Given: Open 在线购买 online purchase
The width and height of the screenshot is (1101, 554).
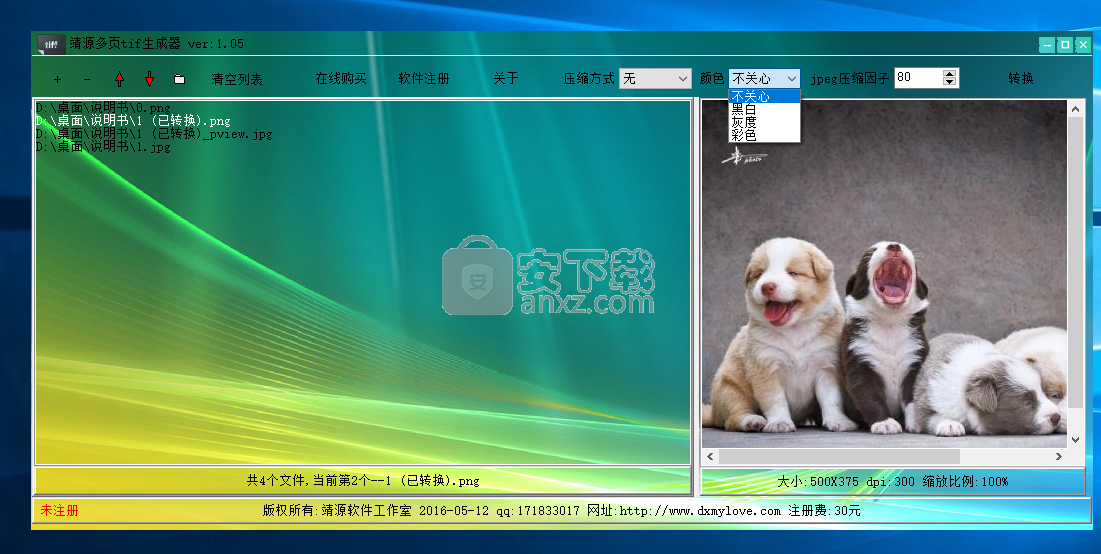Looking at the screenshot, I should [341, 79].
